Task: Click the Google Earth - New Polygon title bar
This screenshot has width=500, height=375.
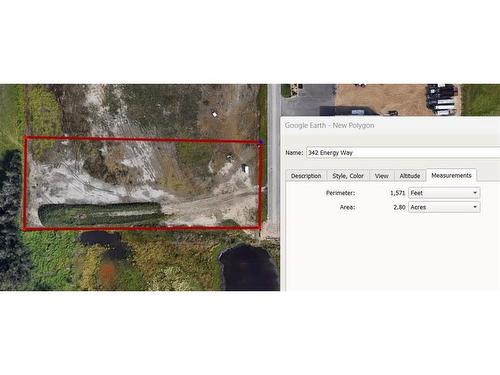Action: pyautogui.click(x=390, y=126)
